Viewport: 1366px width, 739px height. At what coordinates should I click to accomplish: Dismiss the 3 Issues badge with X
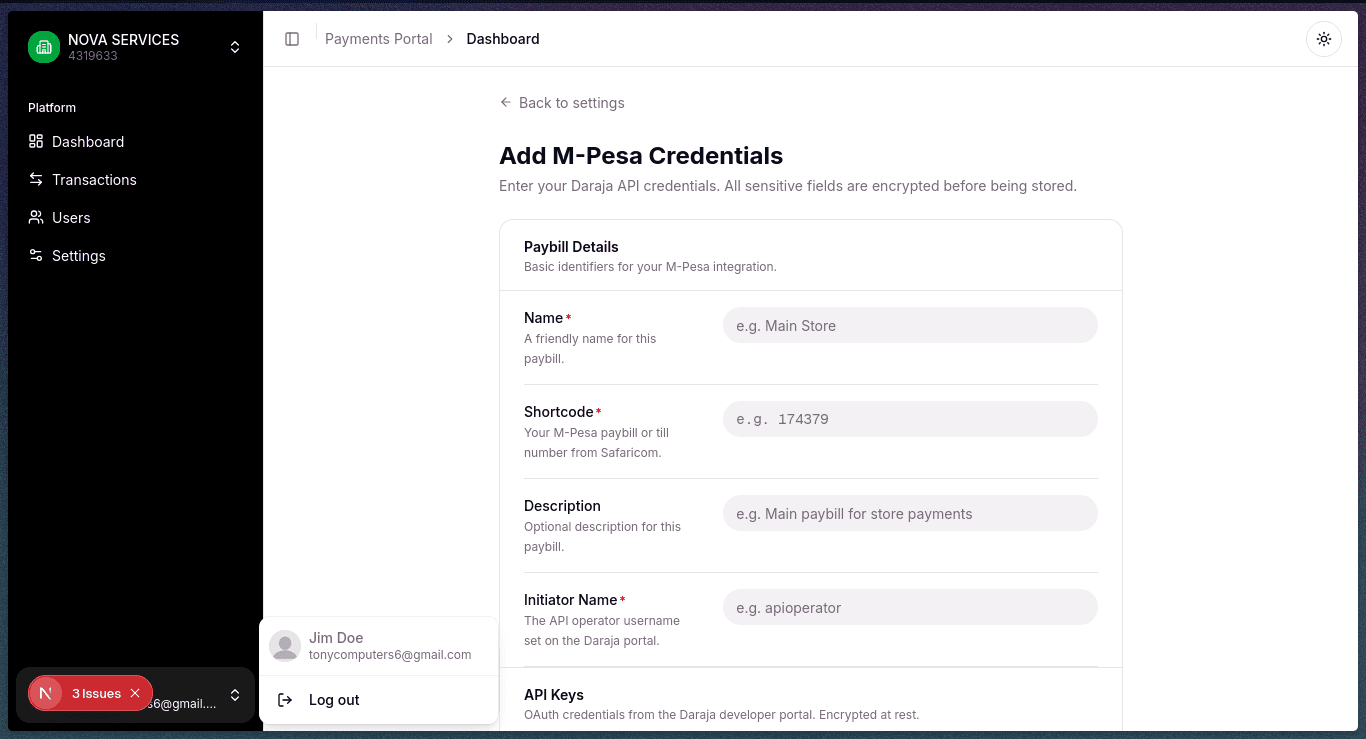tap(135, 693)
